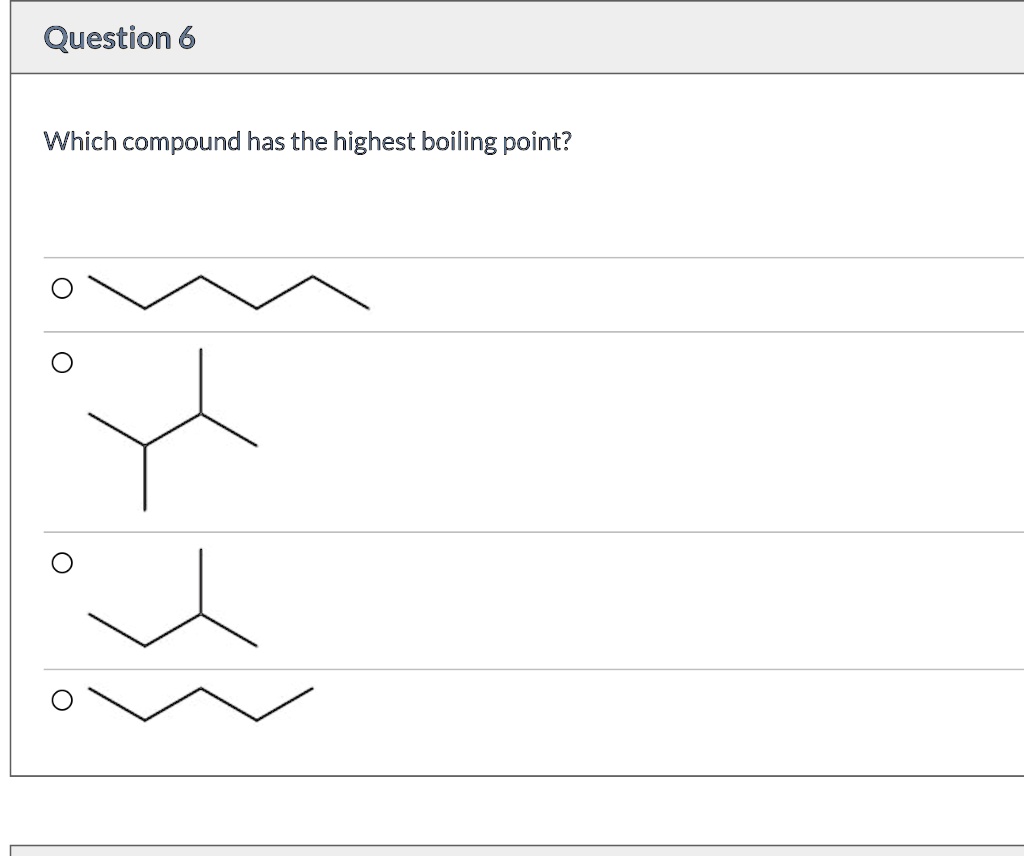
Task: Click the gray Question 6 header bar
Action: tap(517, 37)
